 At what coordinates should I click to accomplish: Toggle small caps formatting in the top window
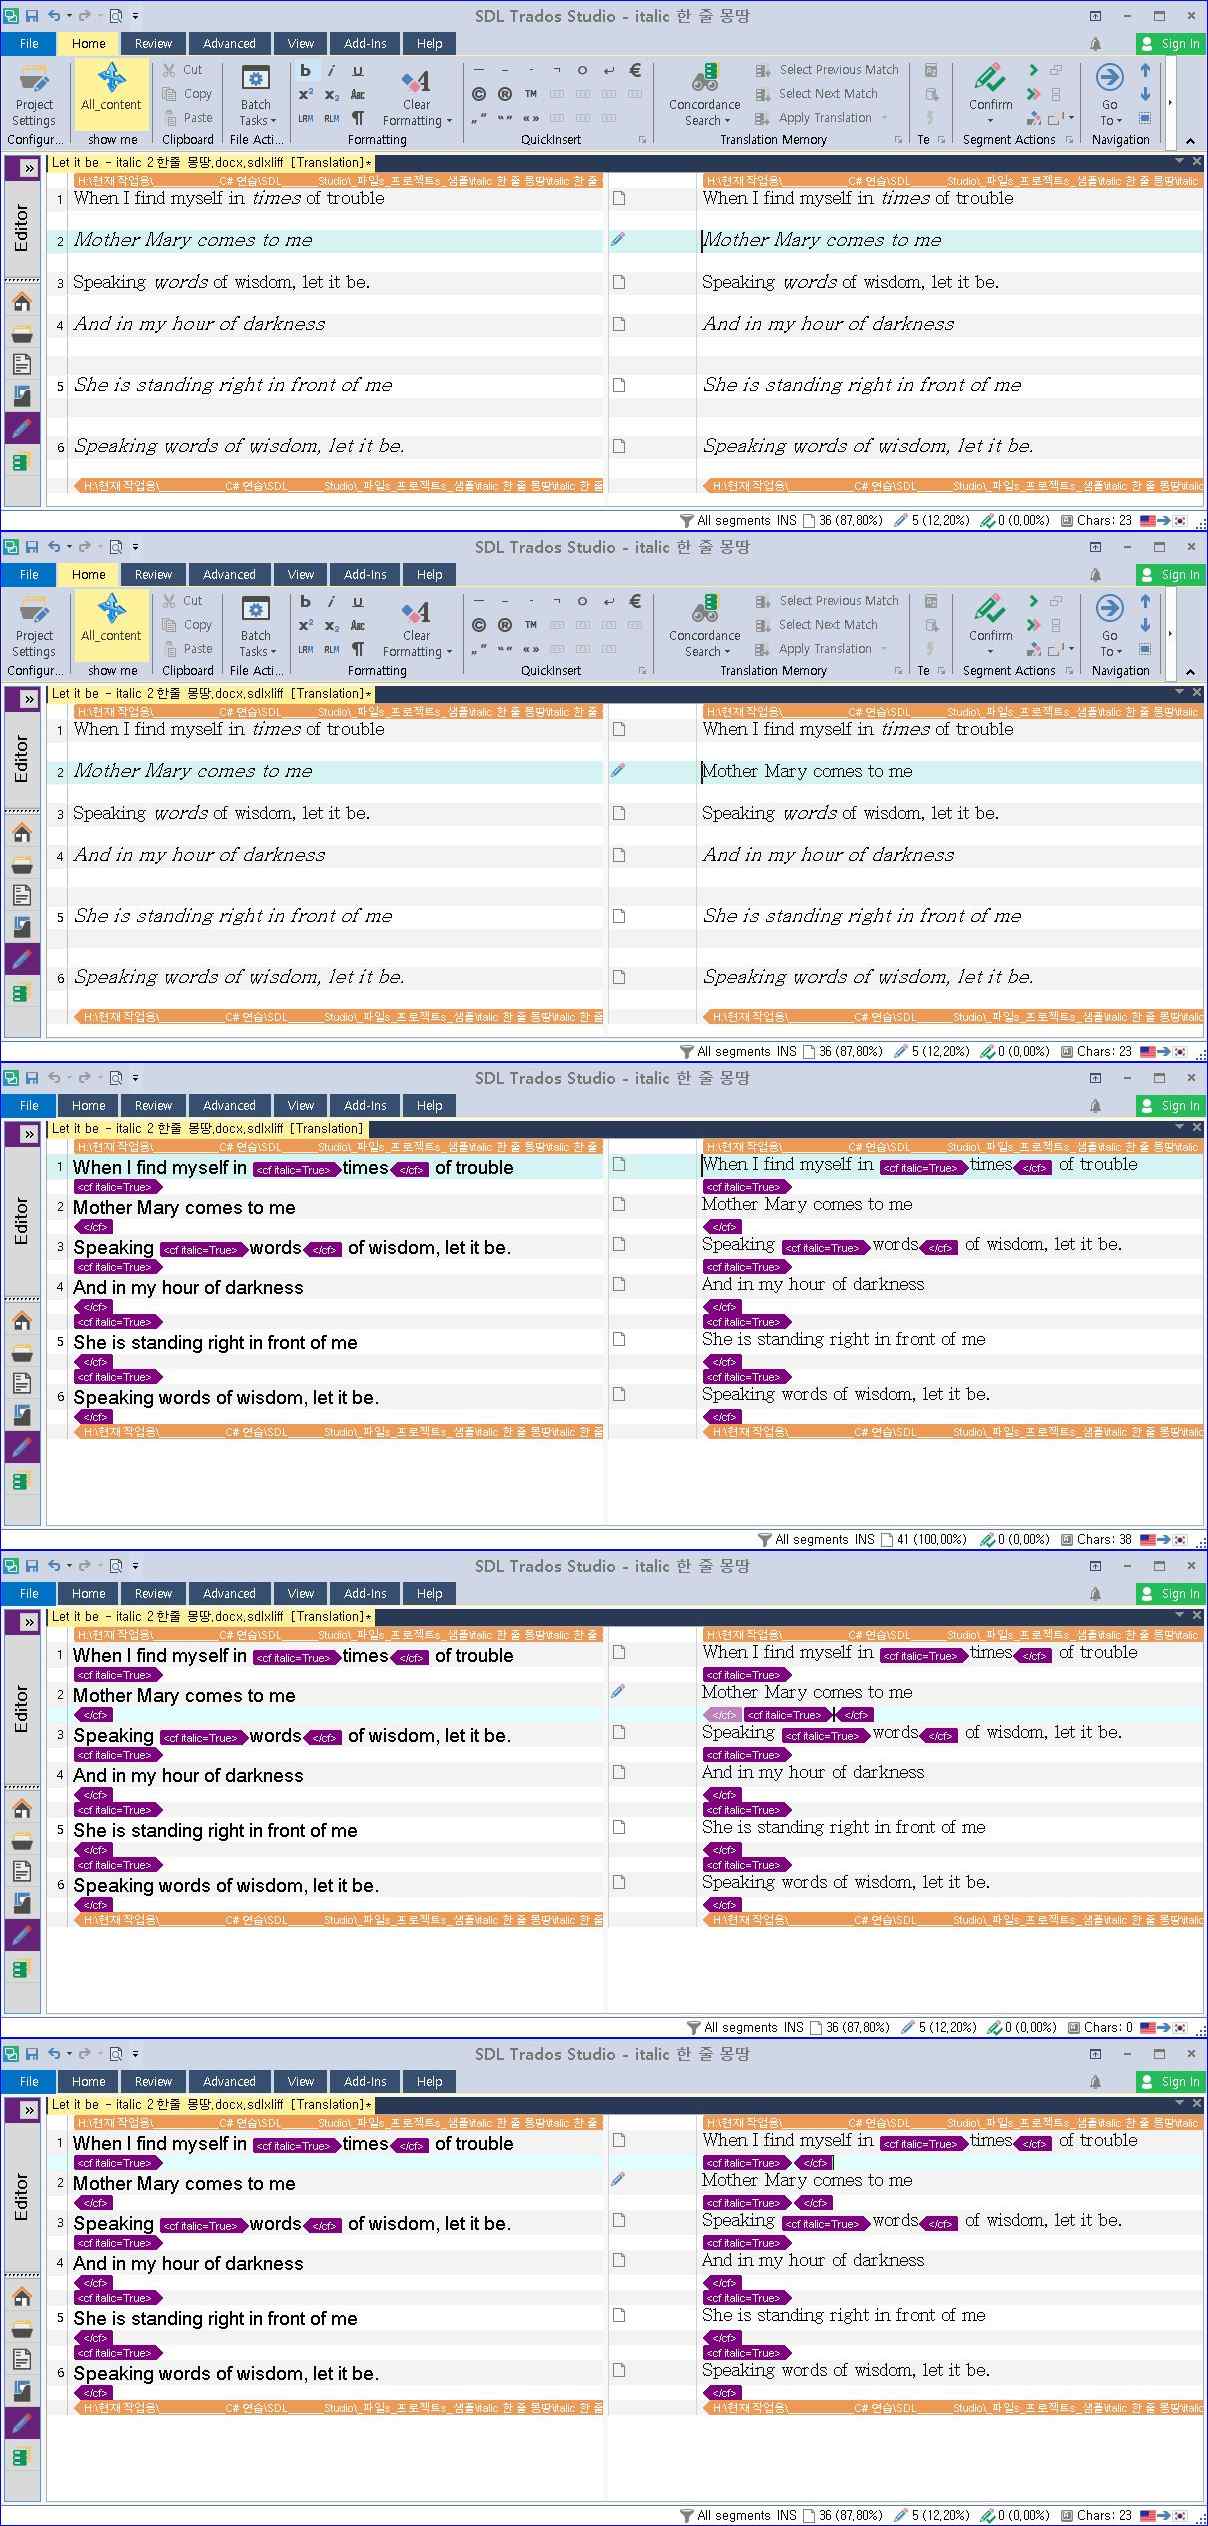click(x=357, y=94)
